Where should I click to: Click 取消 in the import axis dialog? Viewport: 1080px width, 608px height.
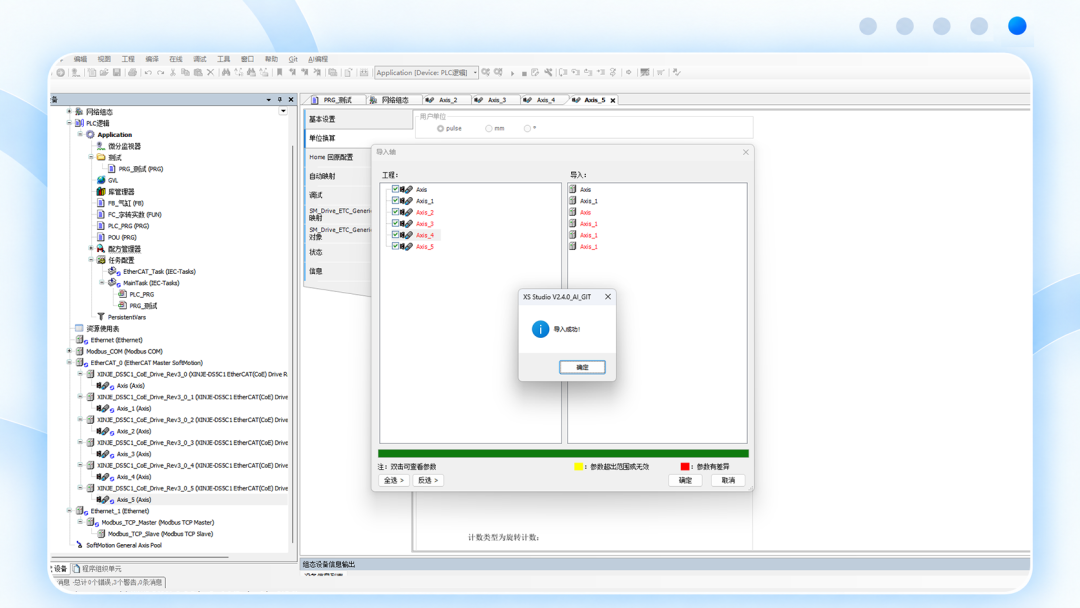[728, 480]
